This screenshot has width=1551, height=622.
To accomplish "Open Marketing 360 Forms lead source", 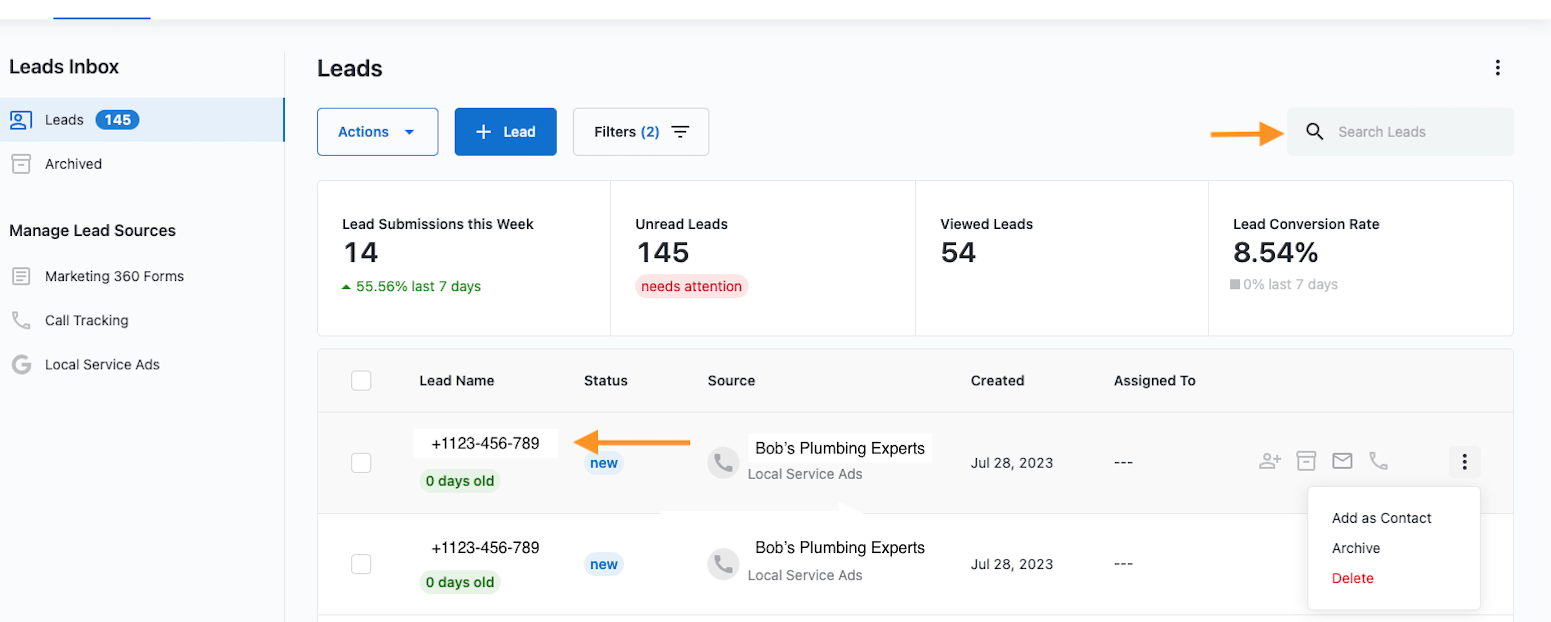I will tap(114, 276).
